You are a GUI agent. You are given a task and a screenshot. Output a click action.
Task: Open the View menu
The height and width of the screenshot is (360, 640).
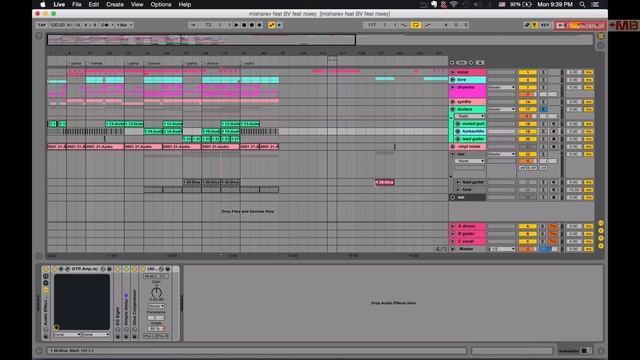point(137,4)
